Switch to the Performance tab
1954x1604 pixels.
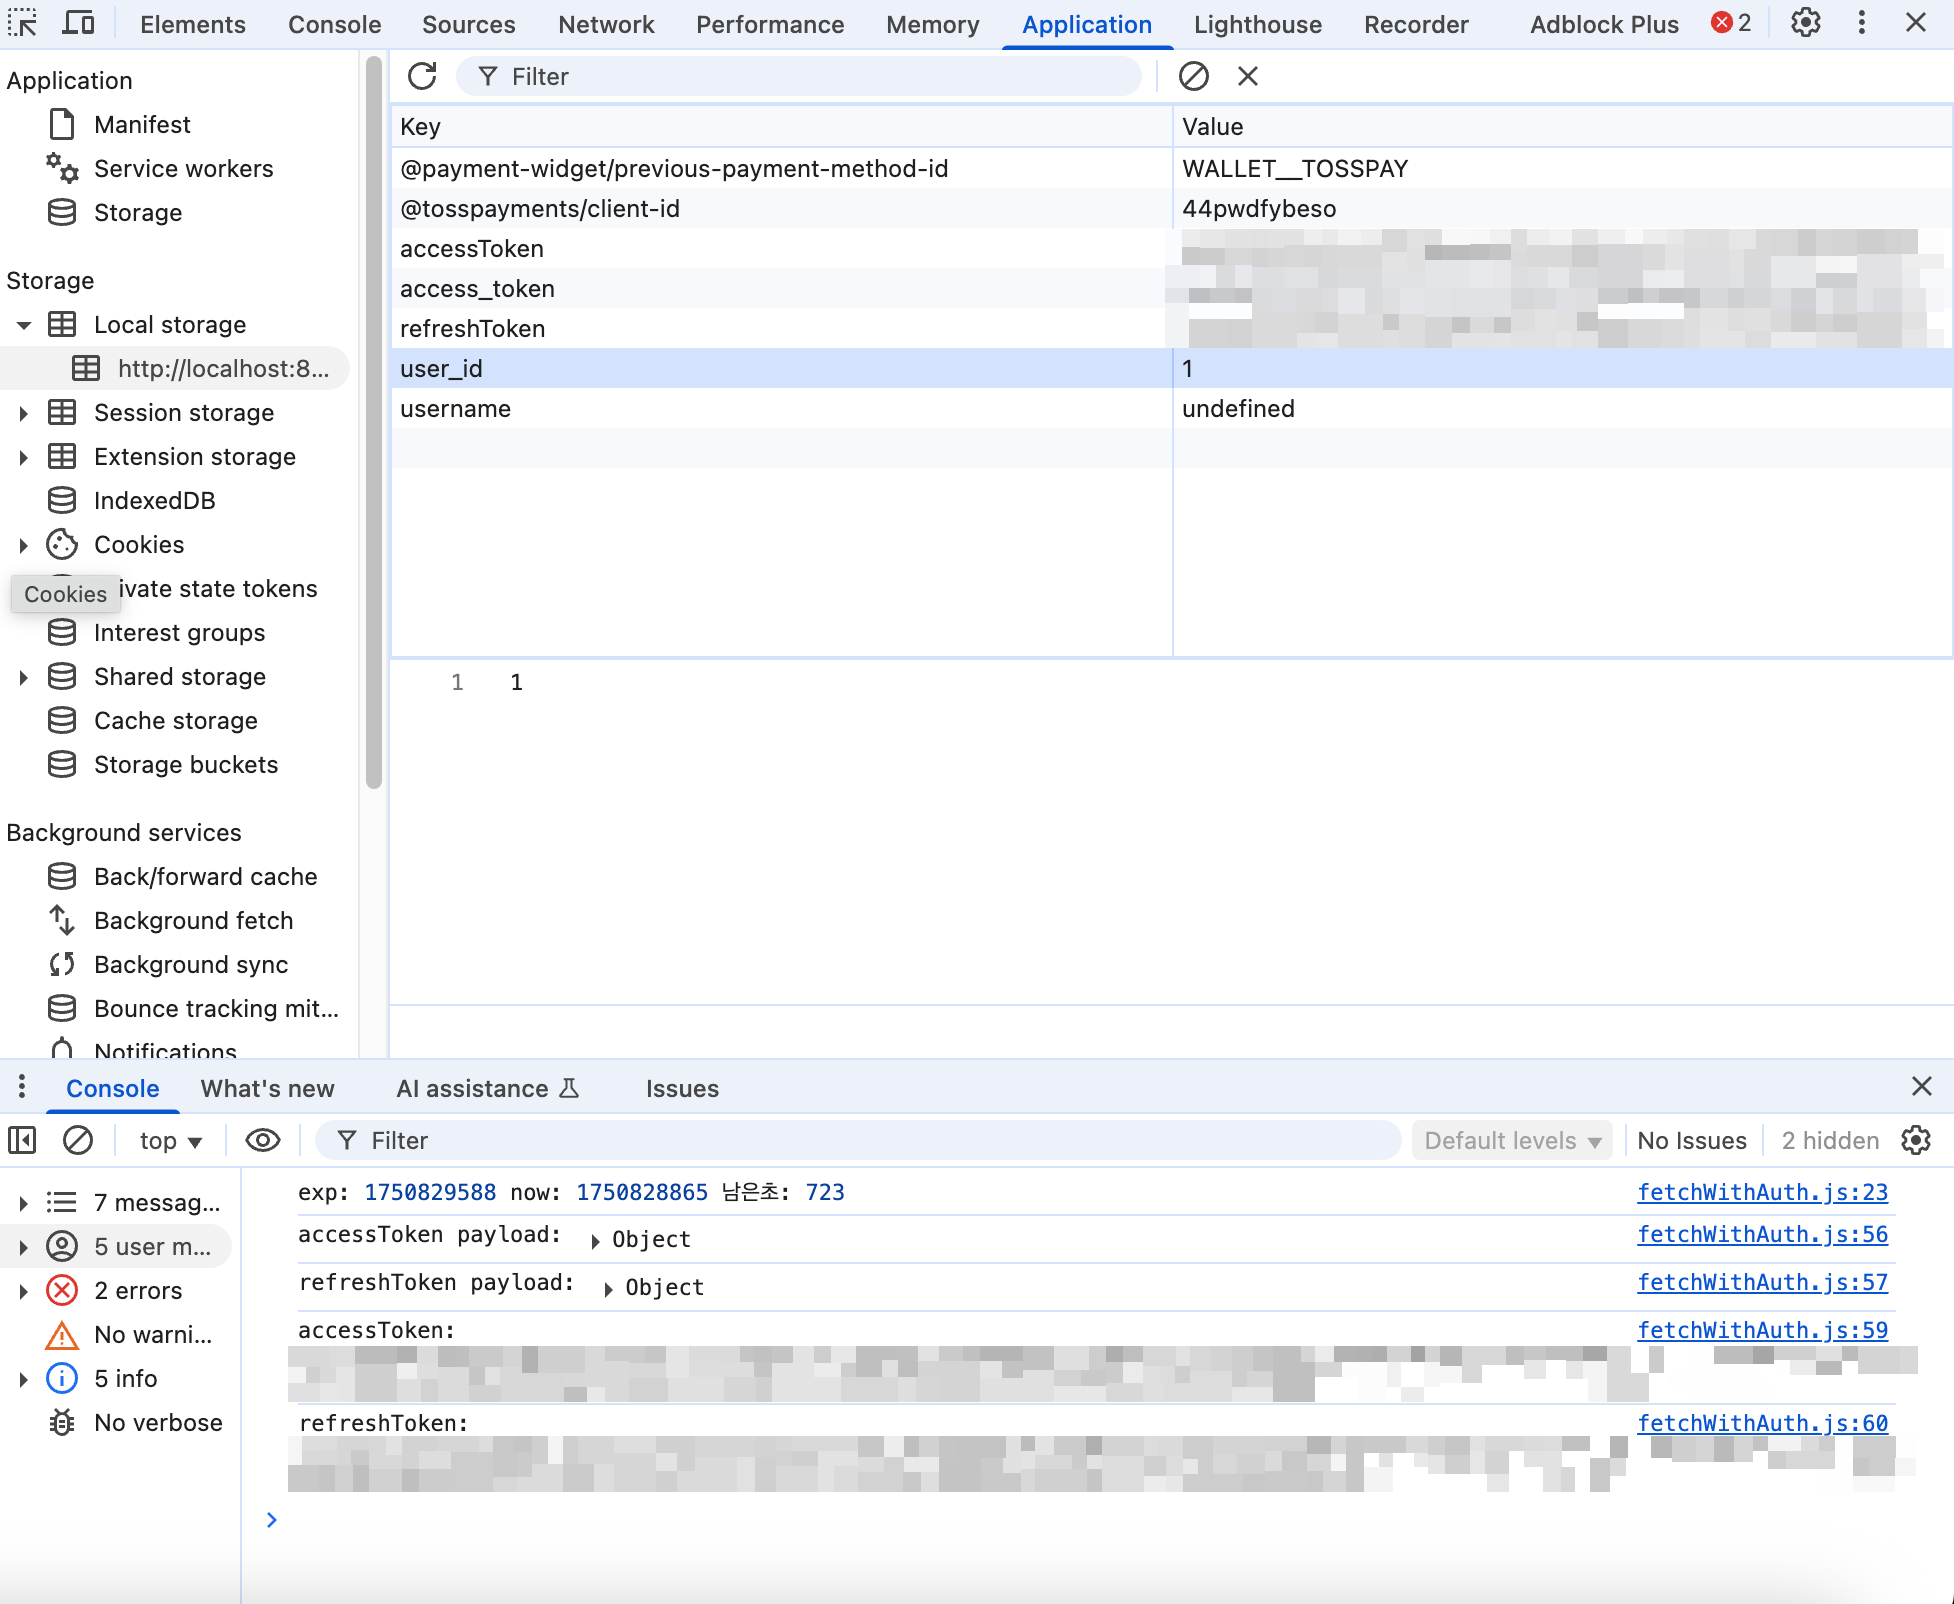click(x=770, y=24)
